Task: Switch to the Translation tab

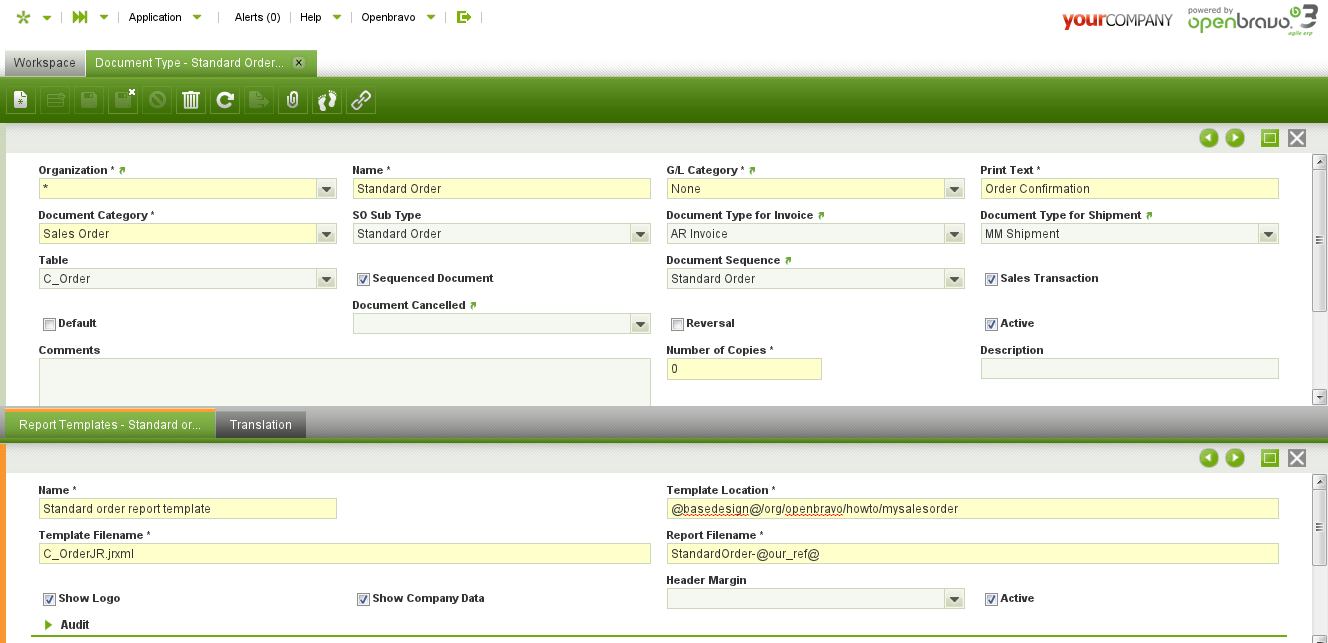Action: click(x=260, y=425)
